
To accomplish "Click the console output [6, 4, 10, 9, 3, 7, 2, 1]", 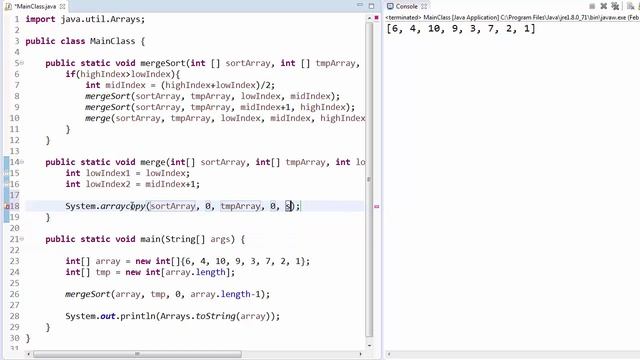I will coord(461,29).
